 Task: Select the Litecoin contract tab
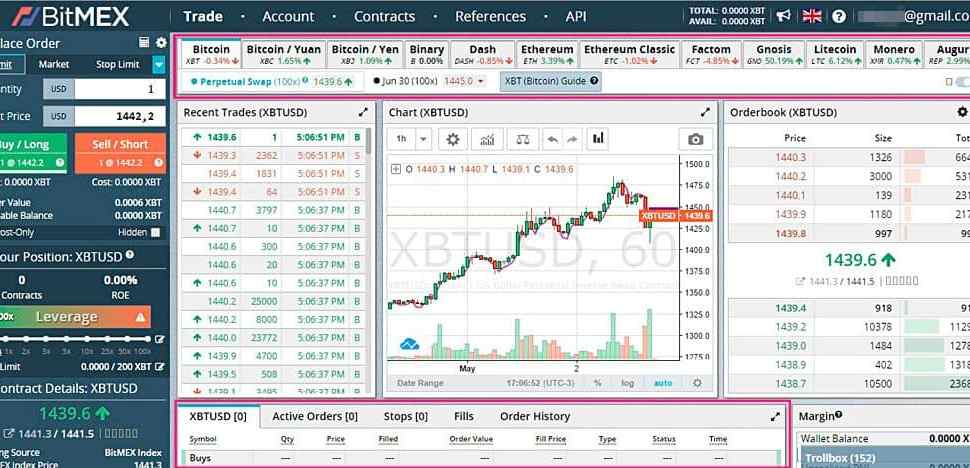point(835,54)
